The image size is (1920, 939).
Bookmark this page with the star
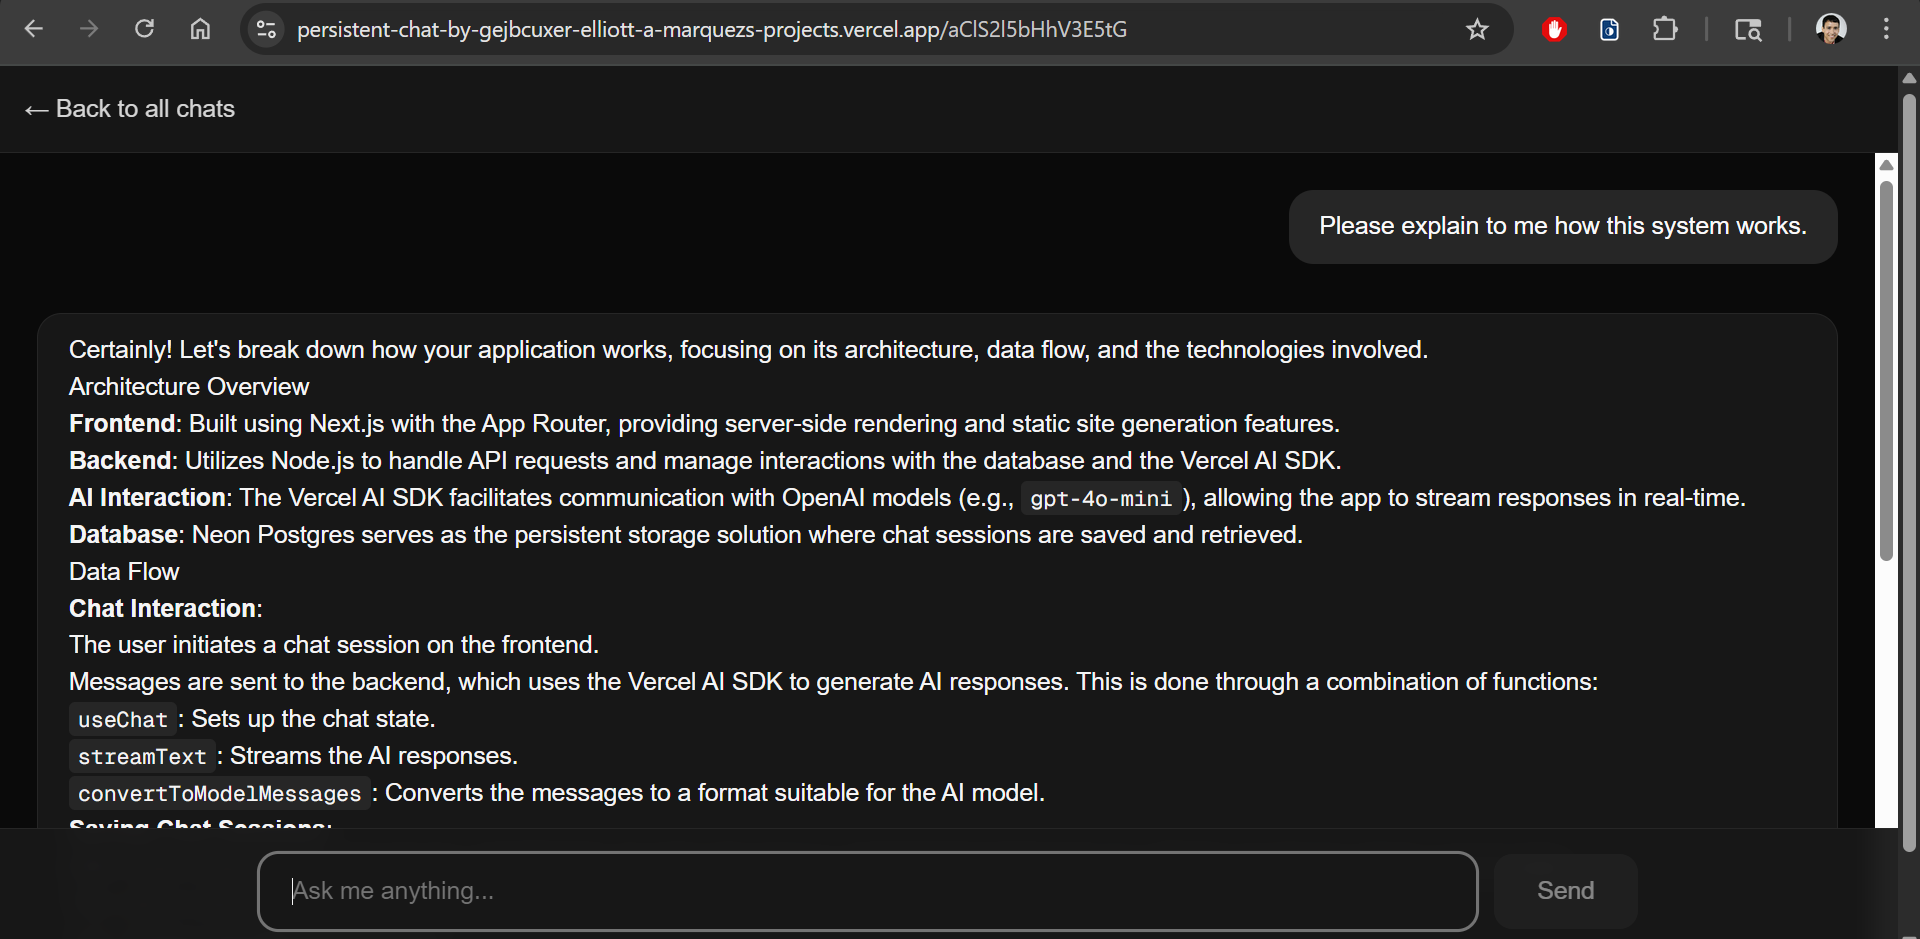pyautogui.click(x=1477, y=29)
